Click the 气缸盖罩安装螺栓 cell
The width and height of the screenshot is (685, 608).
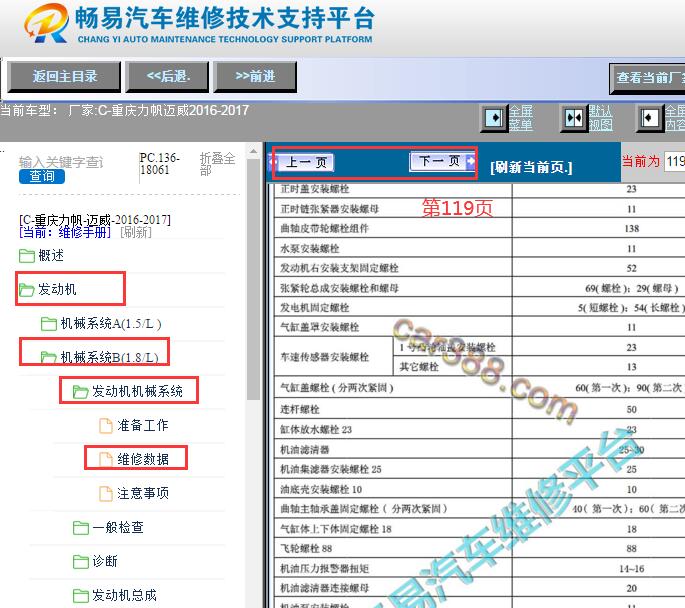tap(393, 327)
